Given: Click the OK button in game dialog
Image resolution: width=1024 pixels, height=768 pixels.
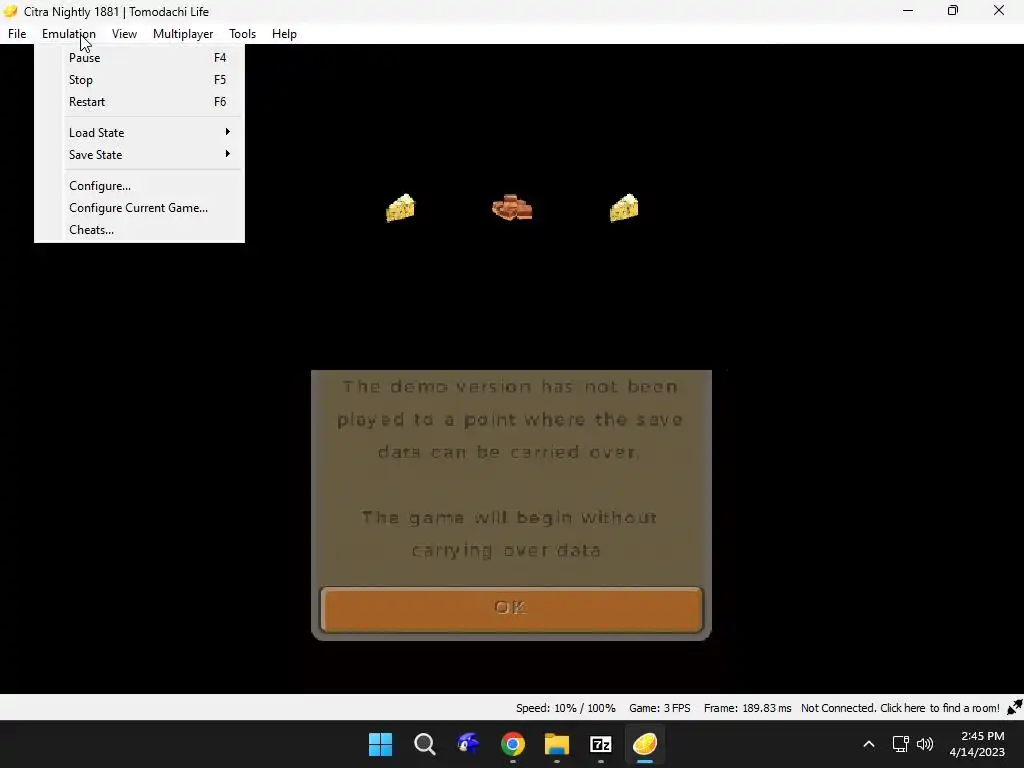Looking at the screenshot, I should pos(511,609).
